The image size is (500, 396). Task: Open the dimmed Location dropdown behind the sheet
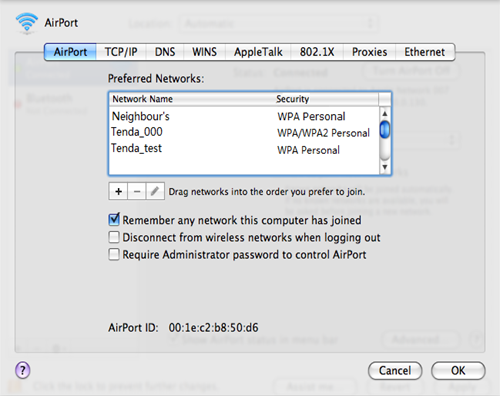click(x=279, y=23)
